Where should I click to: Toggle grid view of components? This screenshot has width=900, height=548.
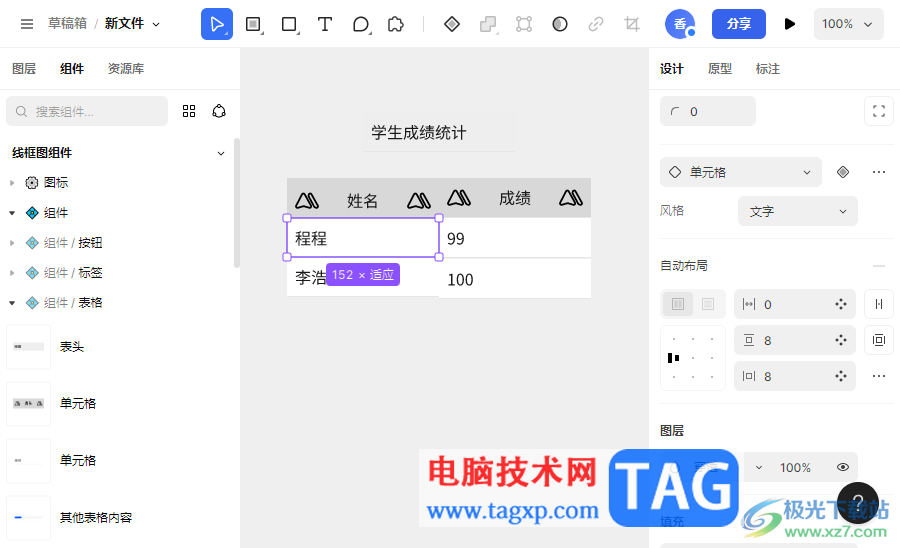tap(189, 111)
